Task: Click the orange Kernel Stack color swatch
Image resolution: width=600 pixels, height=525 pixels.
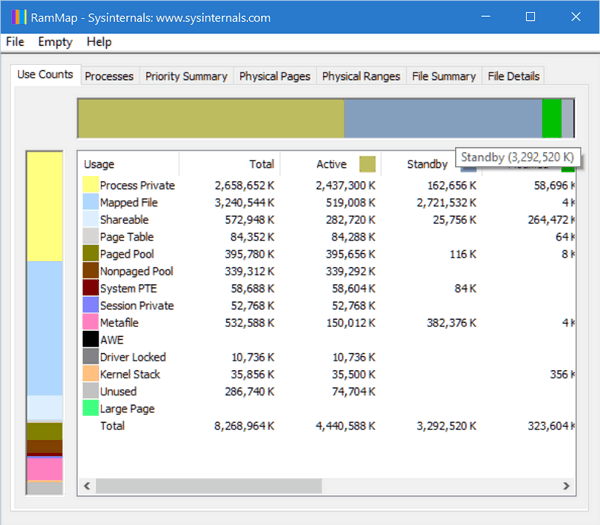Action: click(x=91, y=374)
